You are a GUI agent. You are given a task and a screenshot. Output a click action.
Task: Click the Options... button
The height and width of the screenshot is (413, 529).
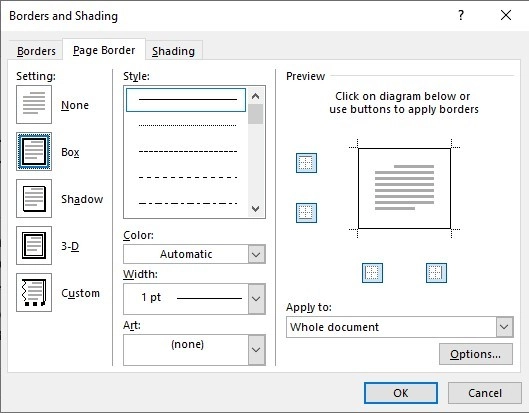(x=476, y=354)
